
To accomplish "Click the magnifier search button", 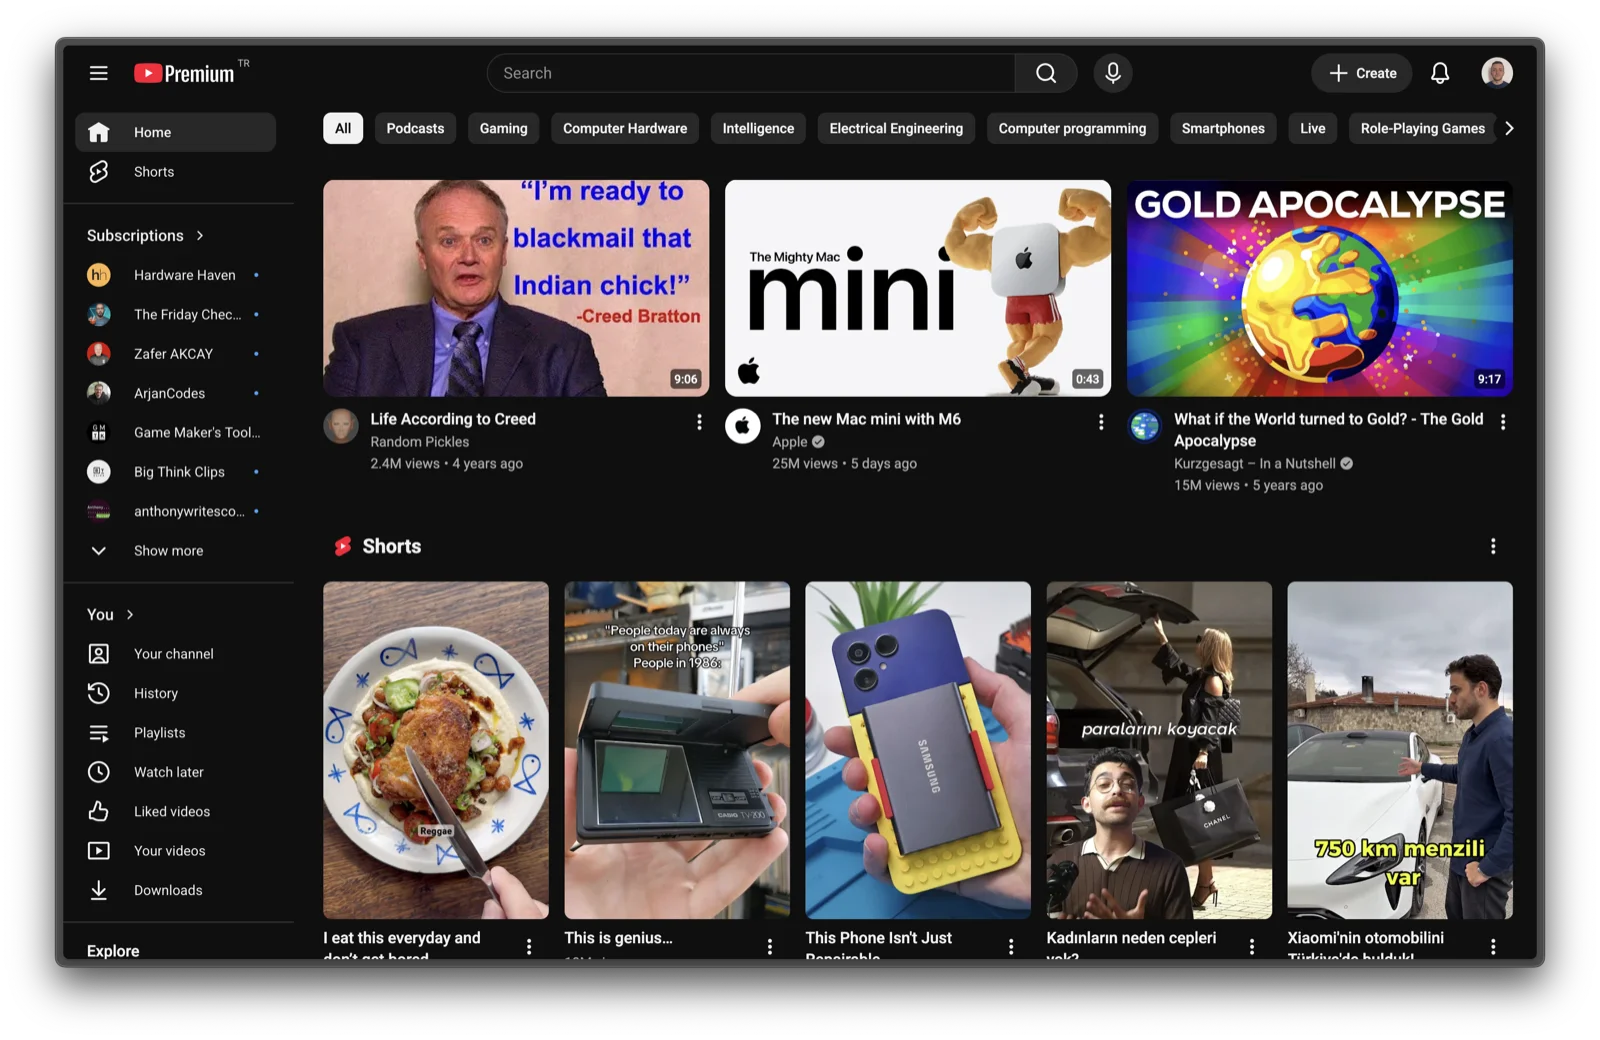I will (x=1046, y=73).
